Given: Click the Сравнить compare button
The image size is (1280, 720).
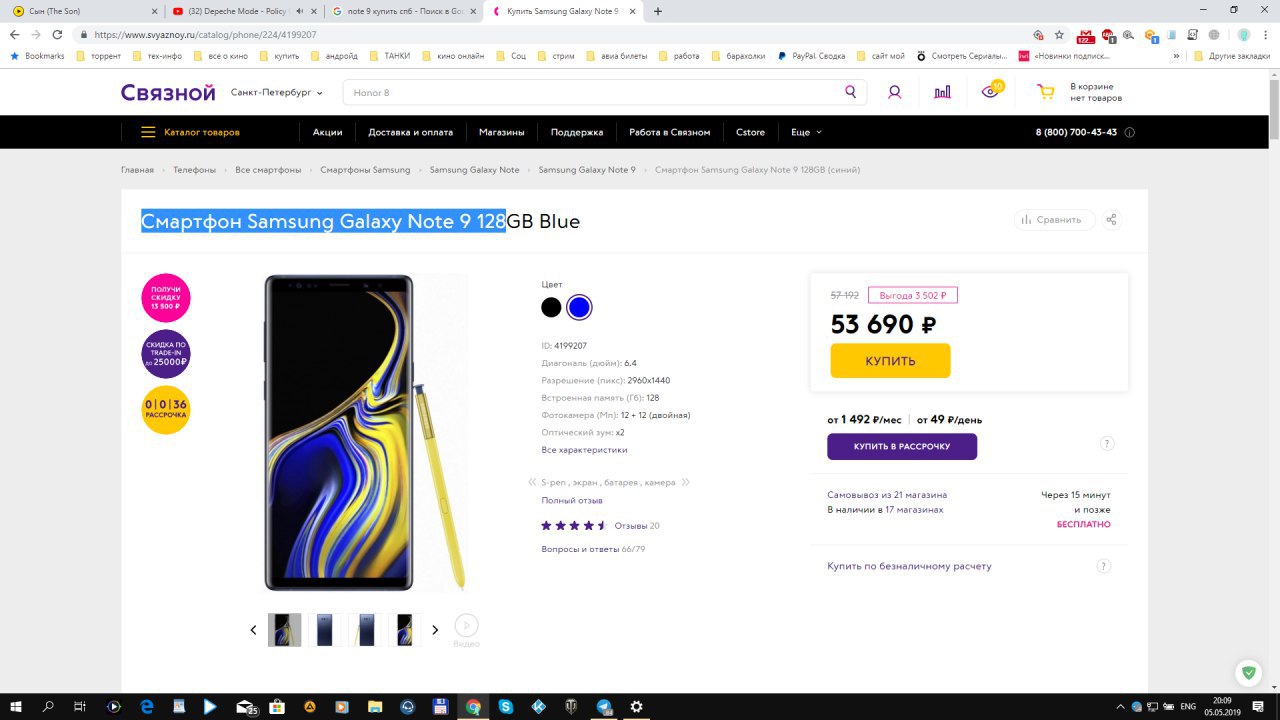Looking at the screenshot, I should [x=1054, y=220].
